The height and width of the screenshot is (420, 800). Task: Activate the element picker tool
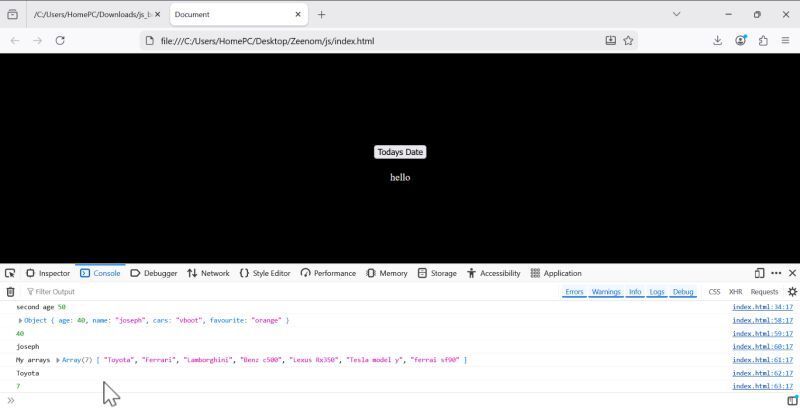pos(10,273)
